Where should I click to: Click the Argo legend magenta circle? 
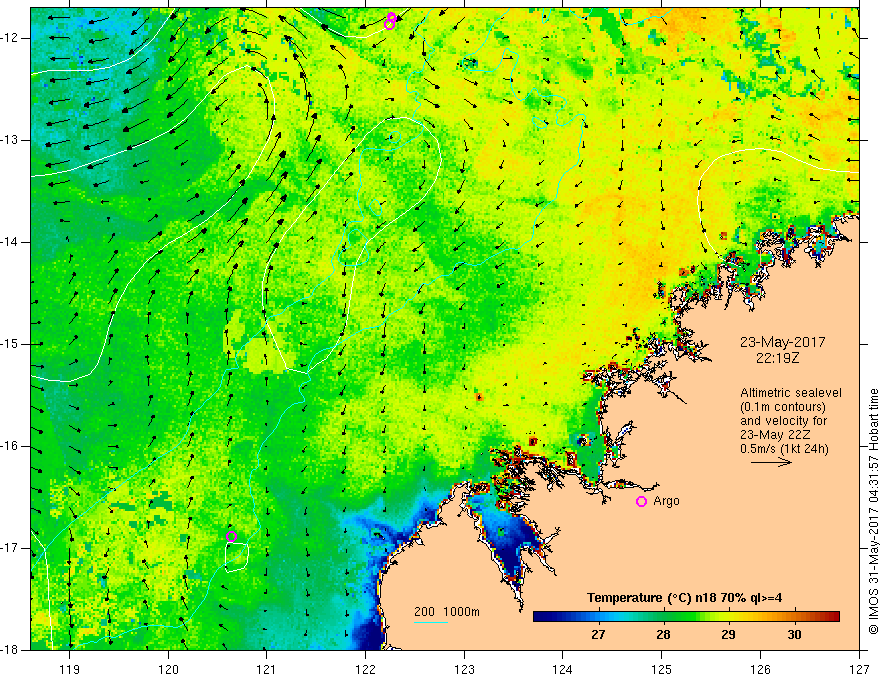click(x=641, y=502)
